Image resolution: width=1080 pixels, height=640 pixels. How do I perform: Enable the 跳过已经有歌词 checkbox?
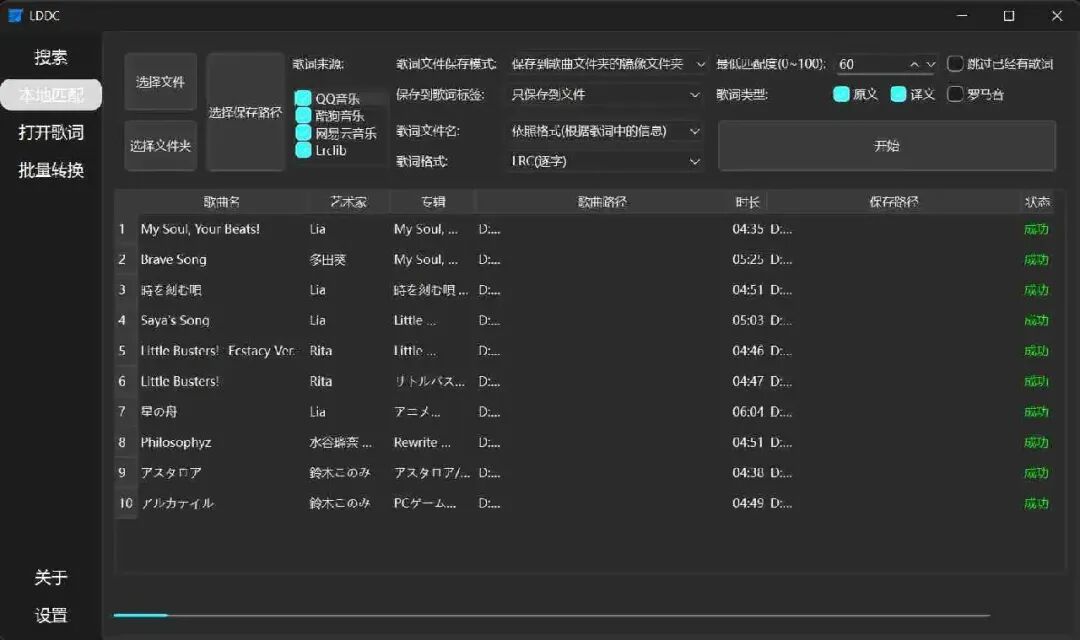tap(955, 64)
